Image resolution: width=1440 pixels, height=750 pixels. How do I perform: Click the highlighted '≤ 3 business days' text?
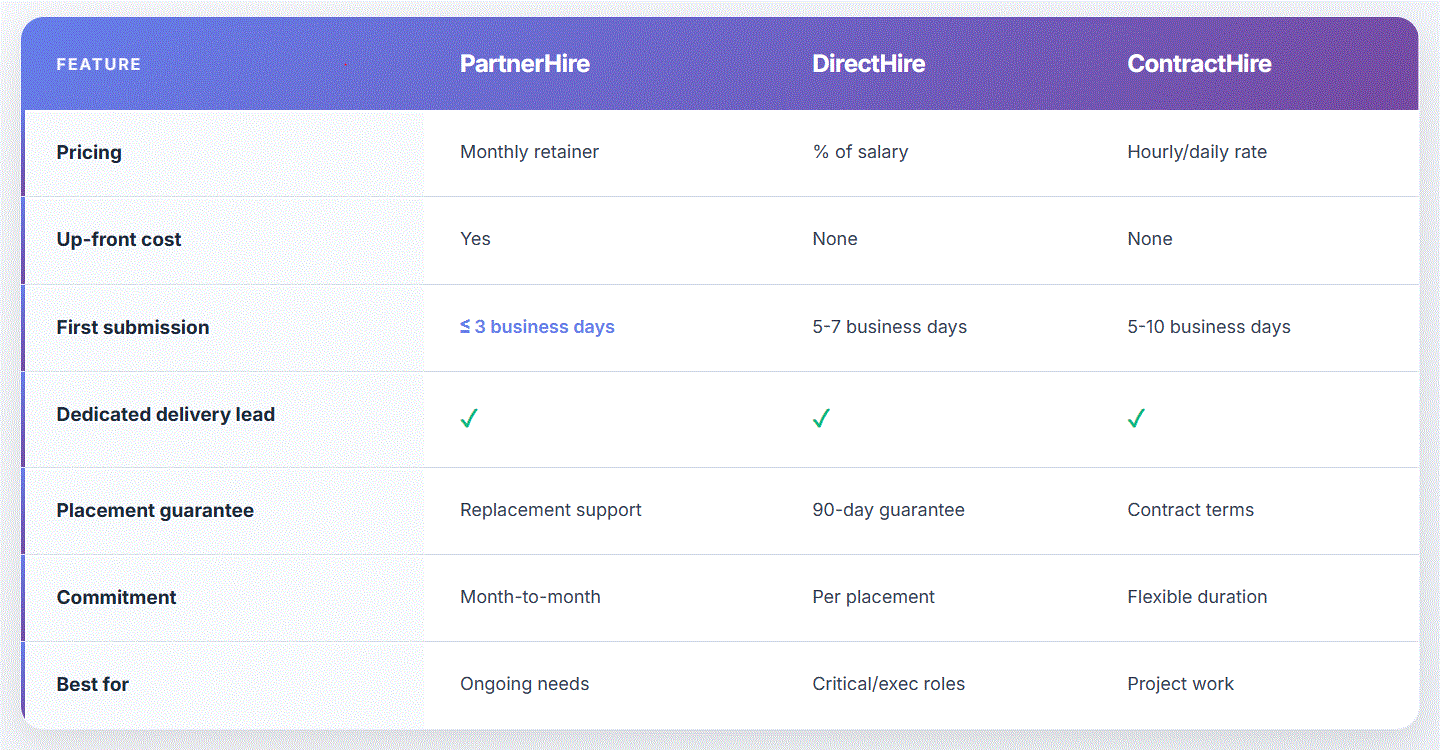tap(537, 327)
